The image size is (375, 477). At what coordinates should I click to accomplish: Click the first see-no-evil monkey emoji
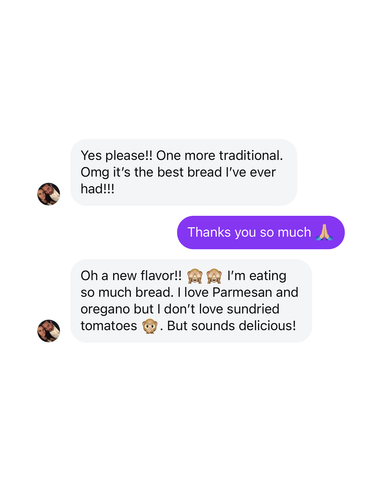195,276
